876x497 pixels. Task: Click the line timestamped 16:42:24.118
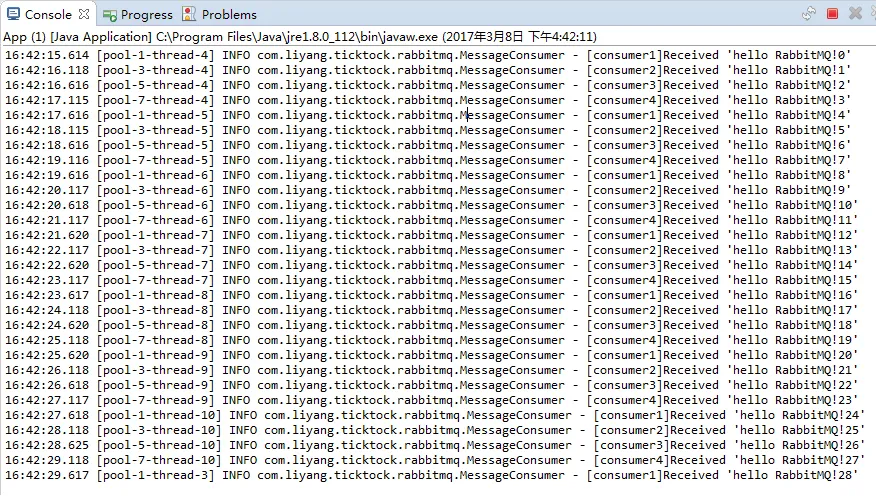coord(431,310)
